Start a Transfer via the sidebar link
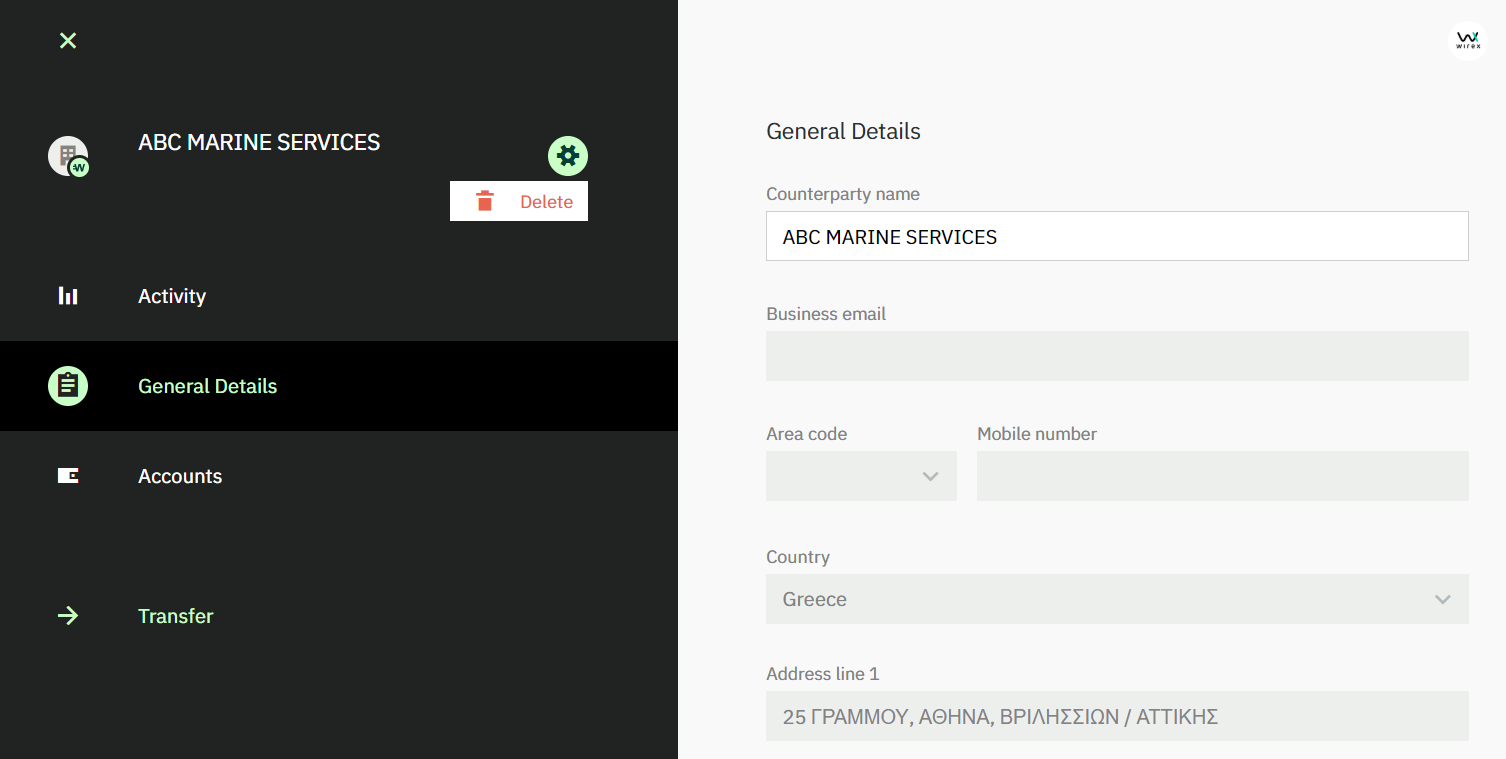Image resolution: width=1506 pixels, height=759 pixels. pyautogui.click(x=176, y=616)
